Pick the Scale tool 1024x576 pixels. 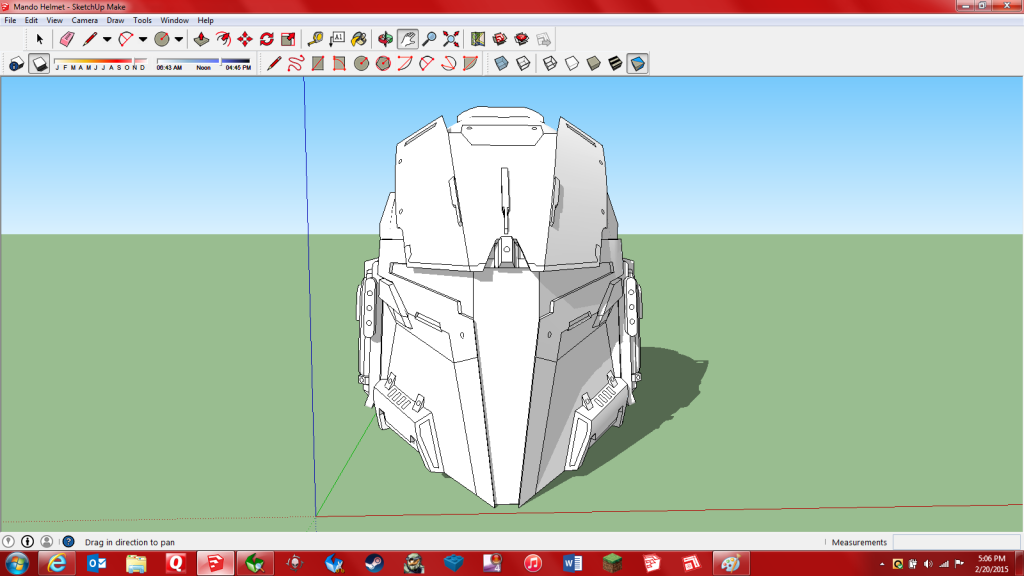[x=288, y=39]
